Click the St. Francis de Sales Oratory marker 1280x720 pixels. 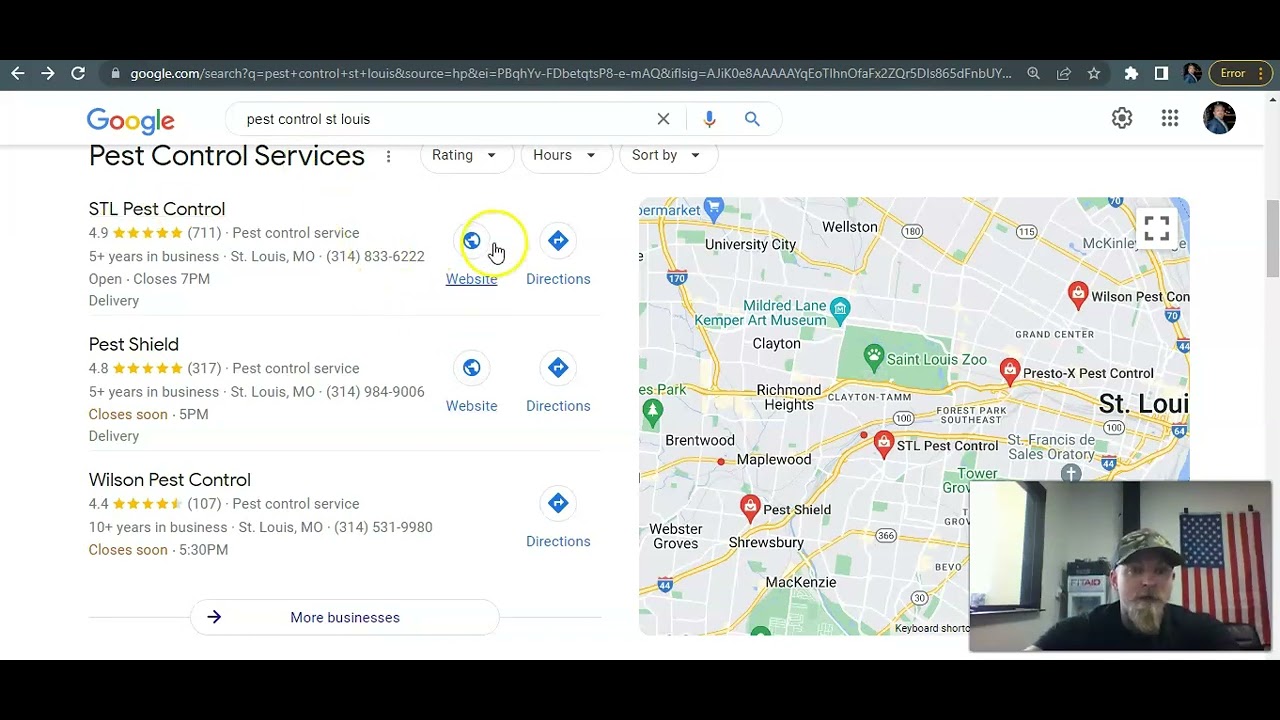pos(1071,473)
